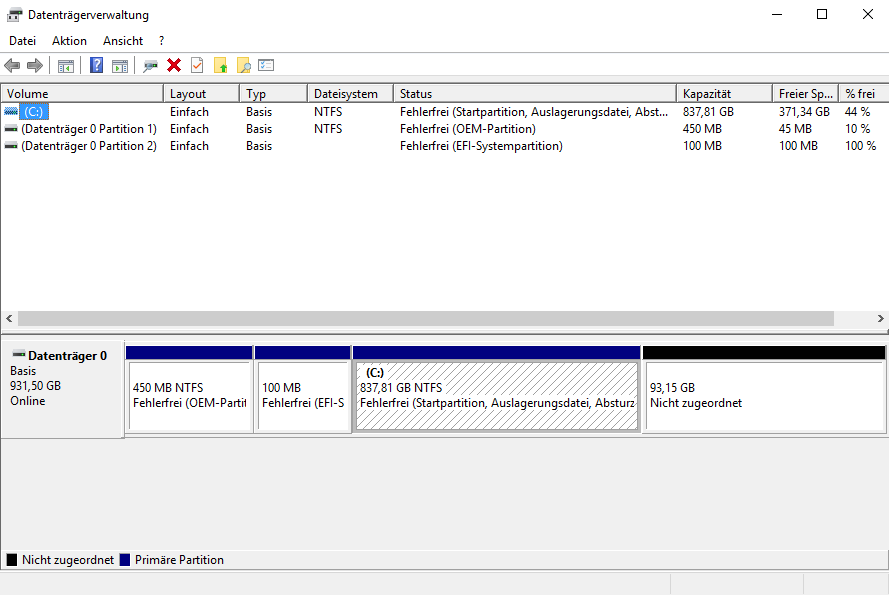Open the ? help menu
Viewport: 889px width, 595px height.
point(162,41)
